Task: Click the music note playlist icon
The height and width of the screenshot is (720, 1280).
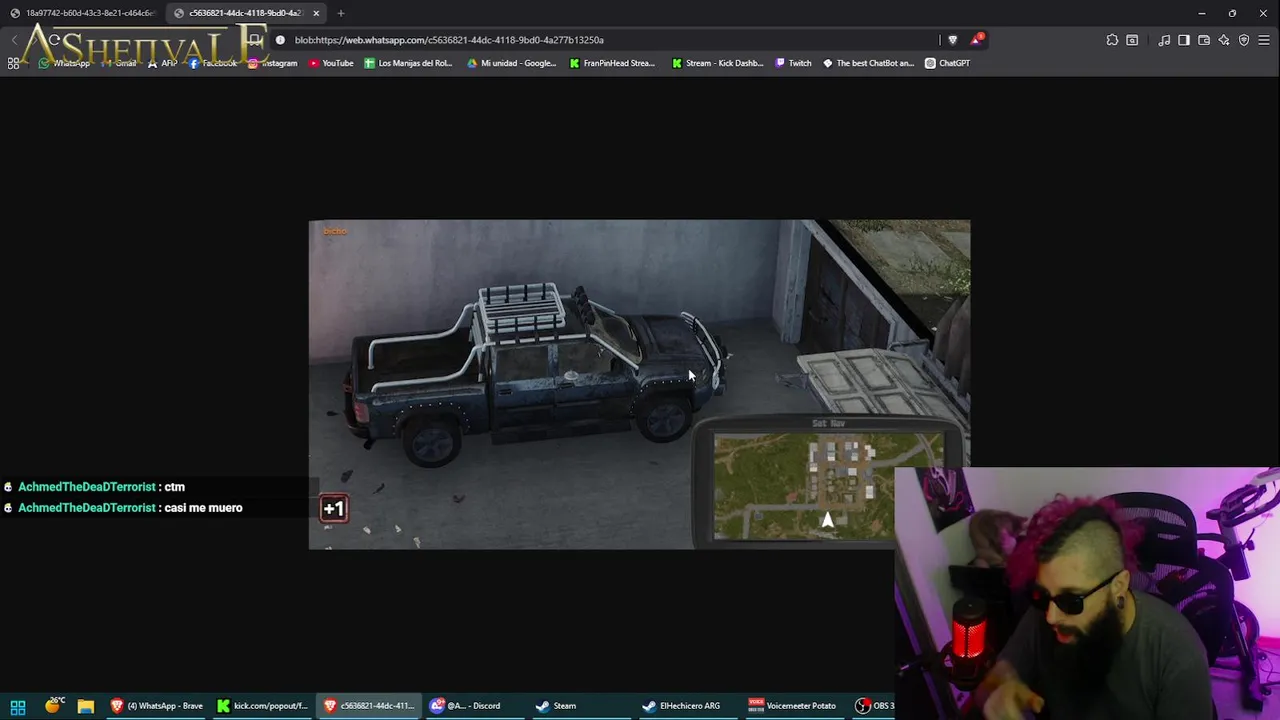Action: point(1164,40)
